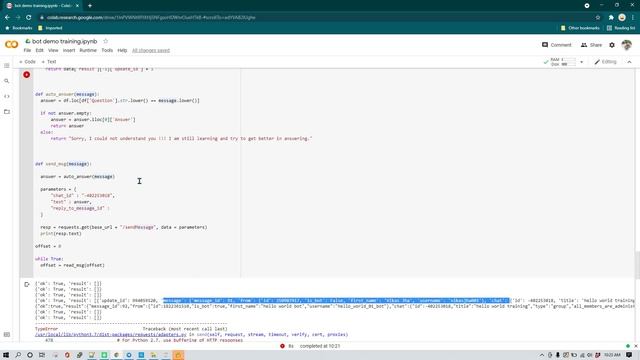Open the Editing mode dropdown
This screenshot has width=640, height=360.
click(x=605, y=62)
